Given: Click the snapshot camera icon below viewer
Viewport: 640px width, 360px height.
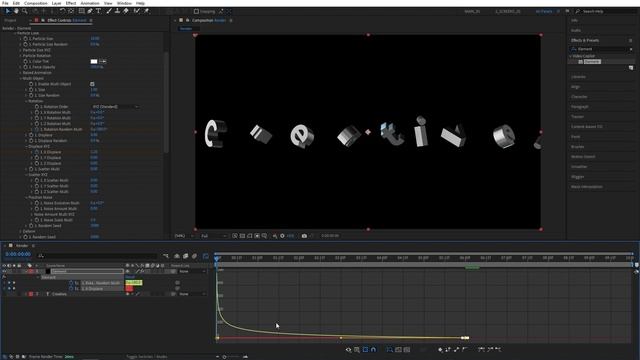Looking at the screenshot, I should pyautogui.click(x=304, y=236).
